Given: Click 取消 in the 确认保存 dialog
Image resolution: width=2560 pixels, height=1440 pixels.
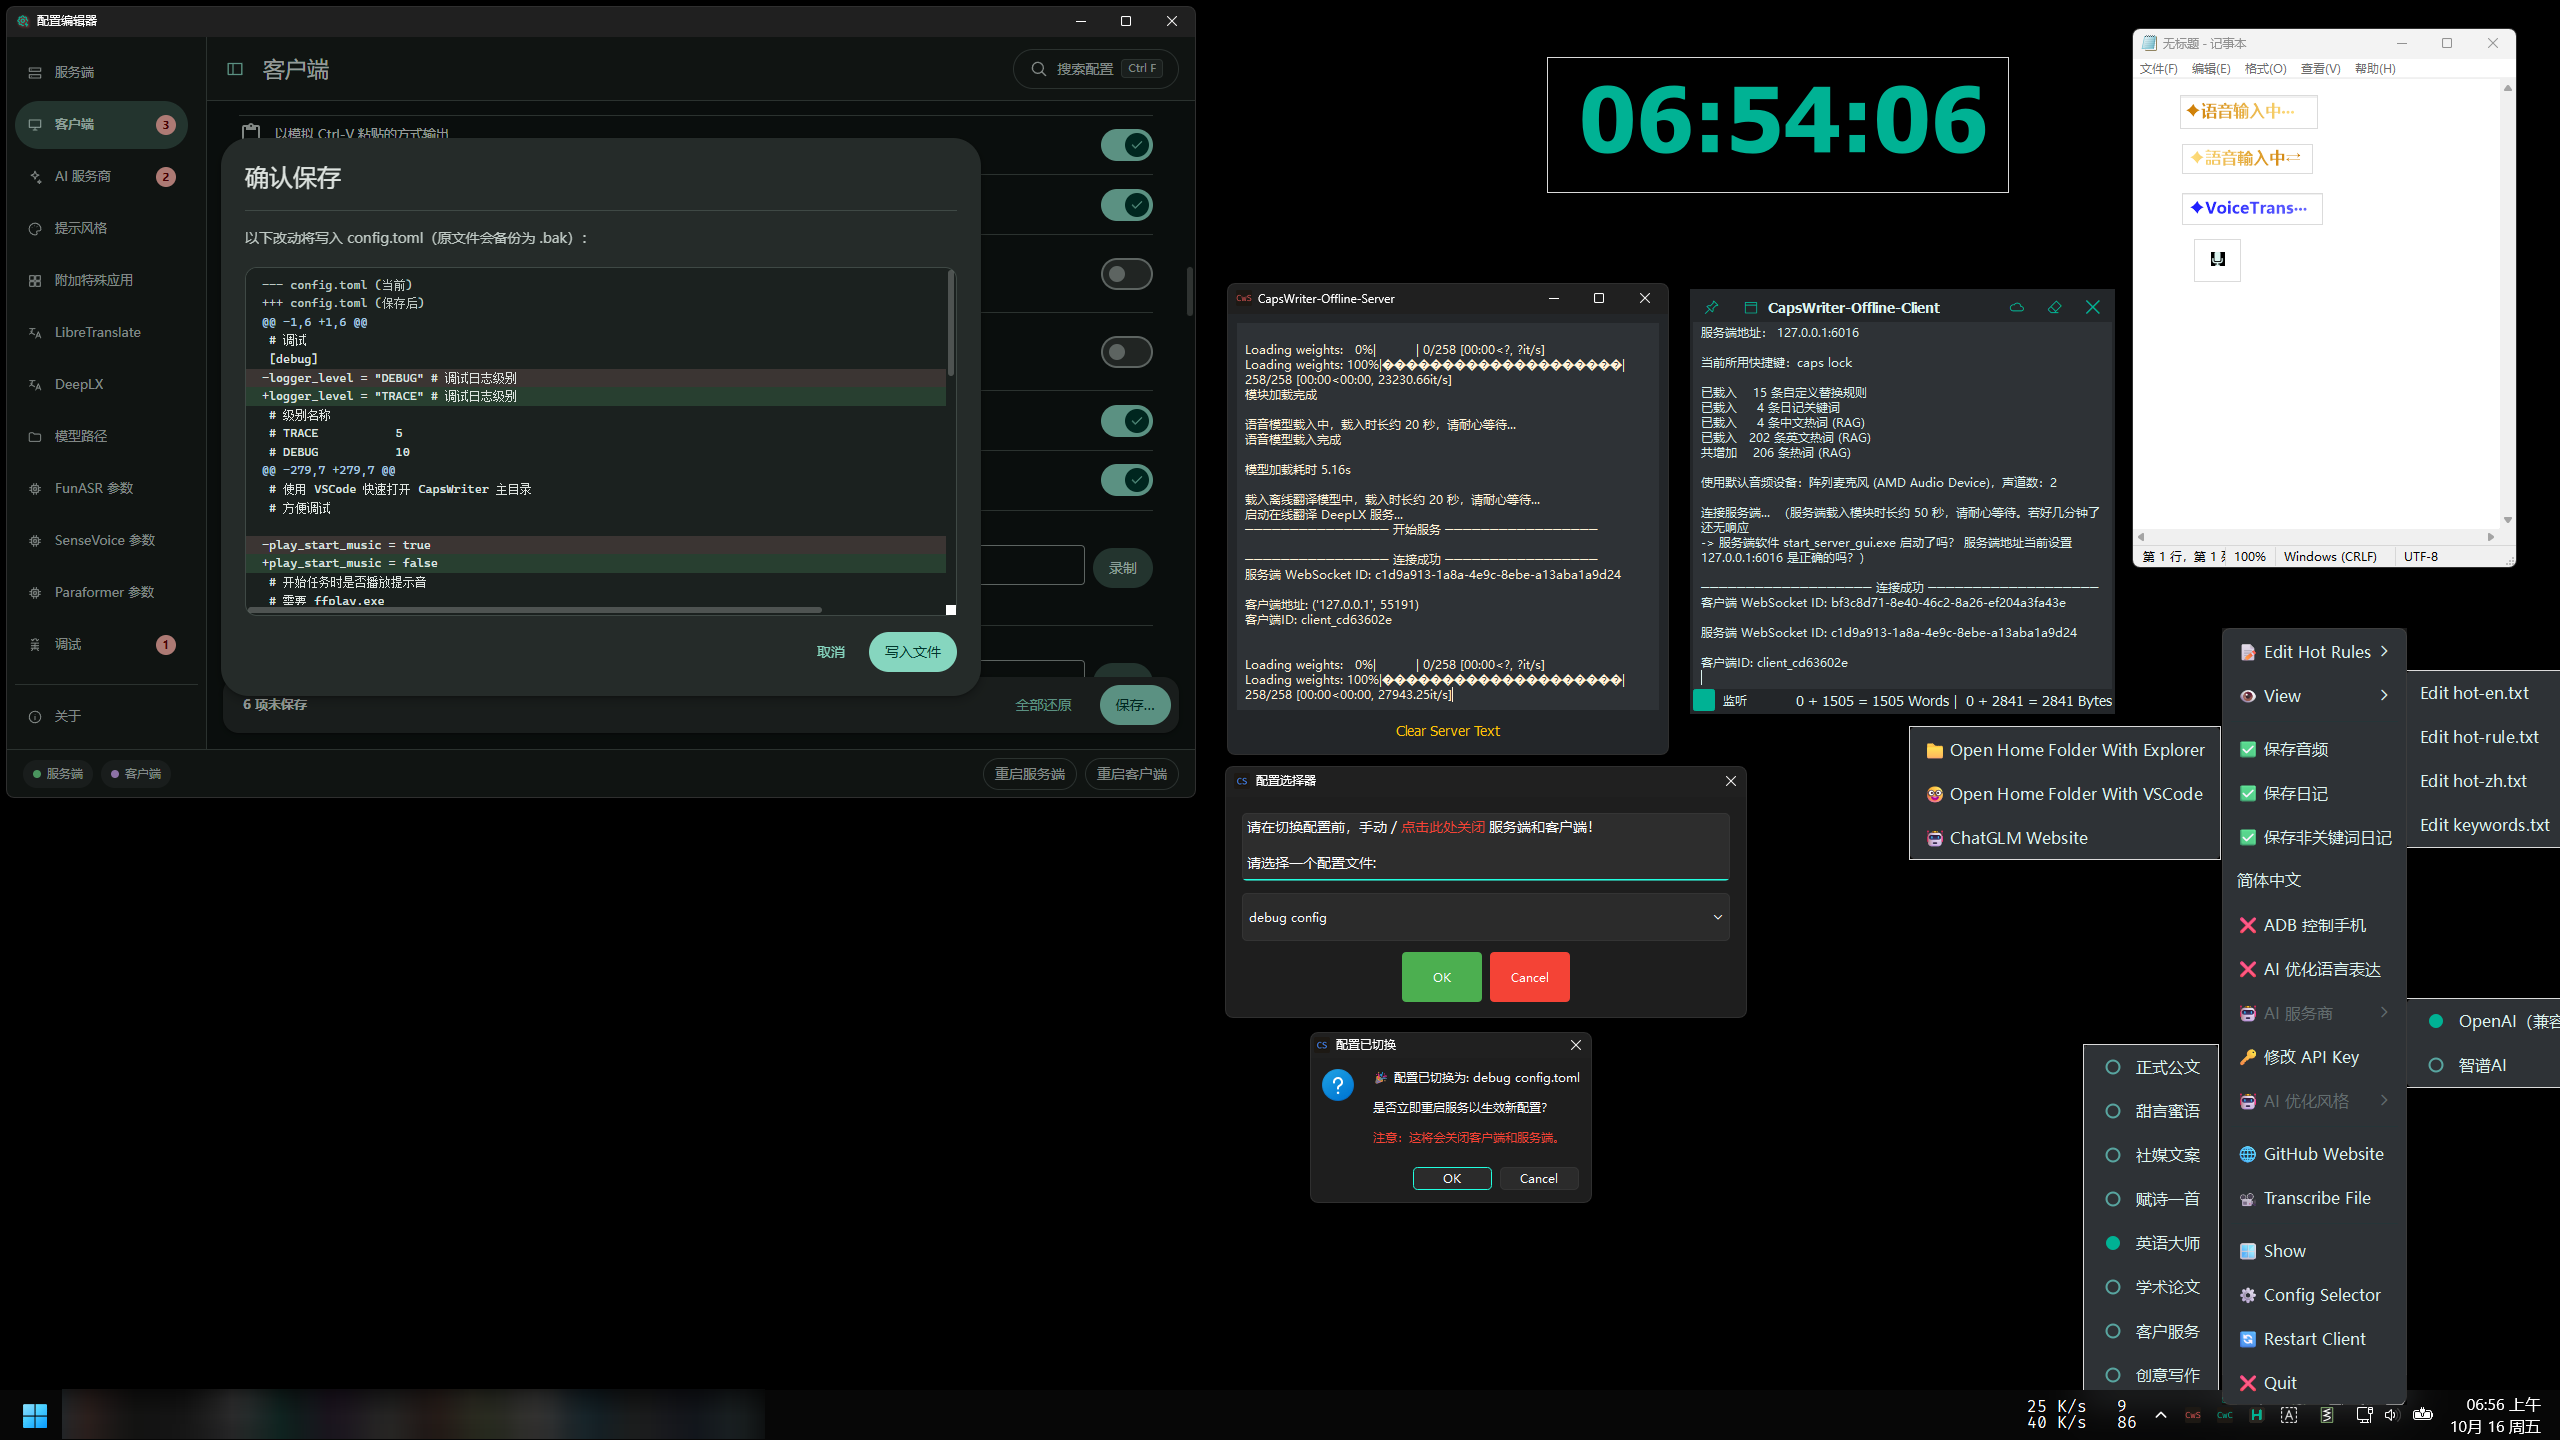Looking at the screenshot, I should coord(830,652).
